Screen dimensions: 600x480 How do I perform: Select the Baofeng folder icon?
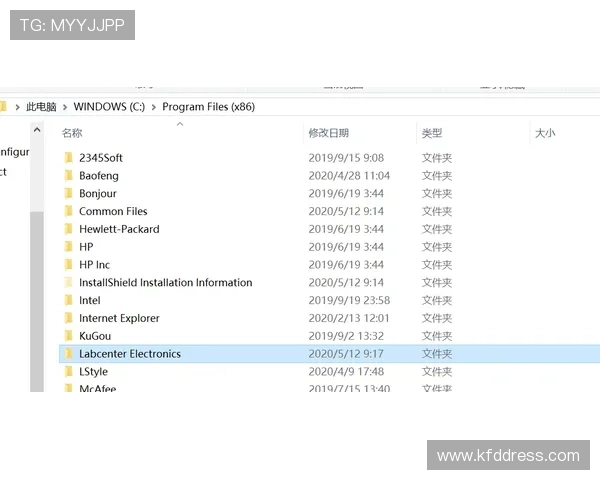(x=68, y=176)
